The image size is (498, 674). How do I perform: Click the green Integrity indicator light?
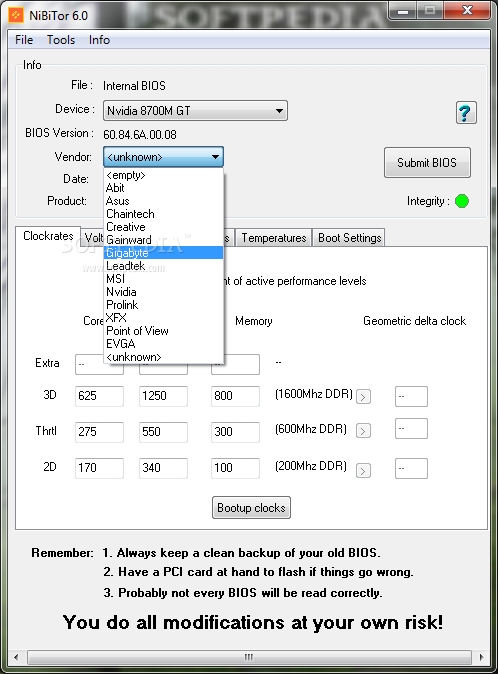pyautogui.click(x=462, y=201)
